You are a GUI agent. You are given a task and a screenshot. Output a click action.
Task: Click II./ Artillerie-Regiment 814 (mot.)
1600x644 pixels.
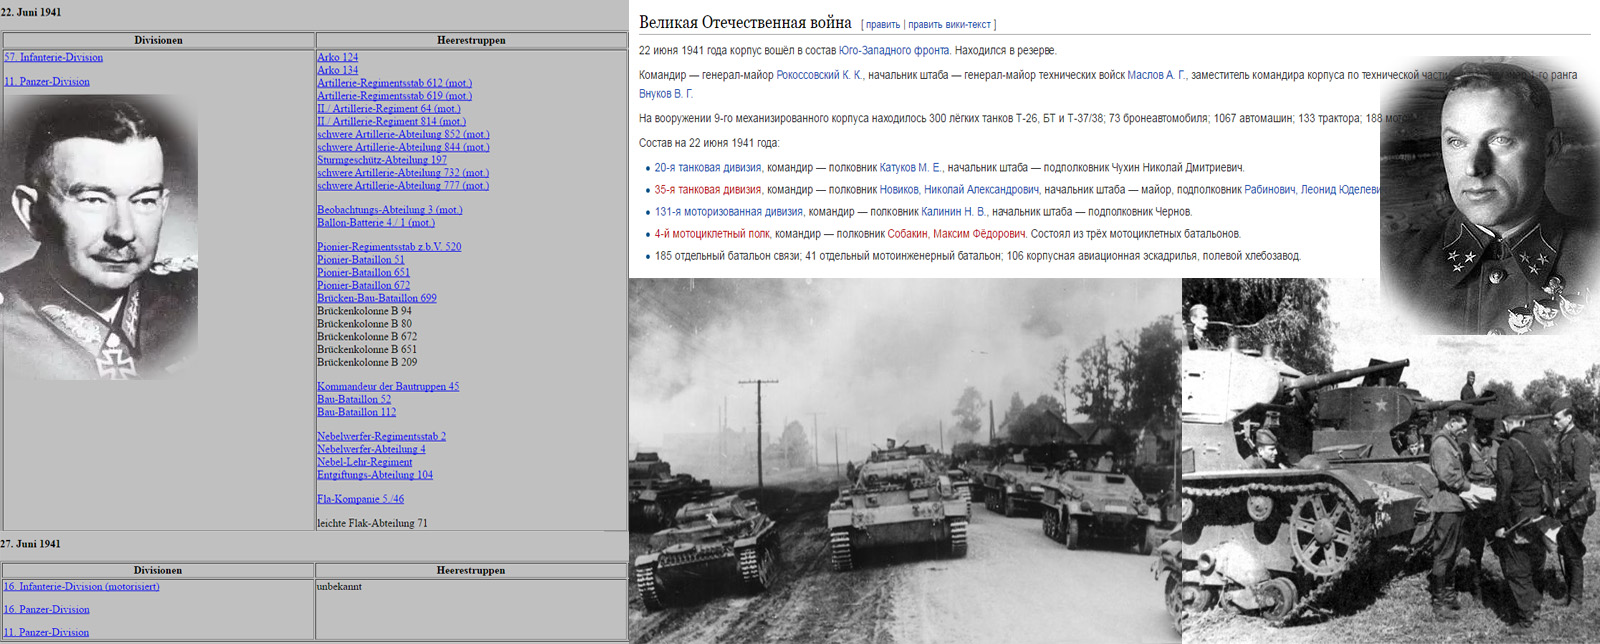click(392, 122)
